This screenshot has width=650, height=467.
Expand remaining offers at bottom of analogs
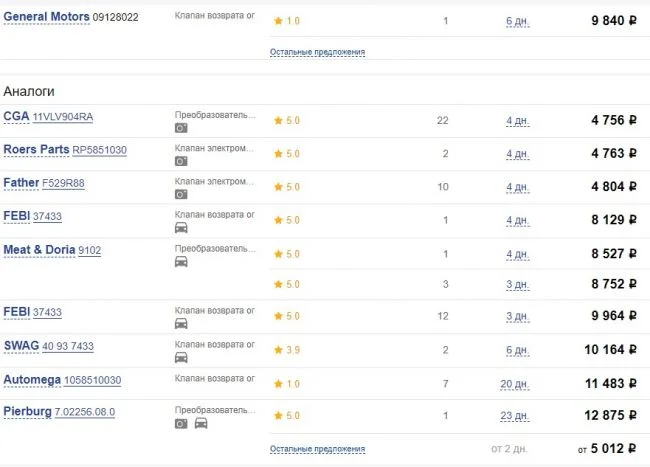317,450
